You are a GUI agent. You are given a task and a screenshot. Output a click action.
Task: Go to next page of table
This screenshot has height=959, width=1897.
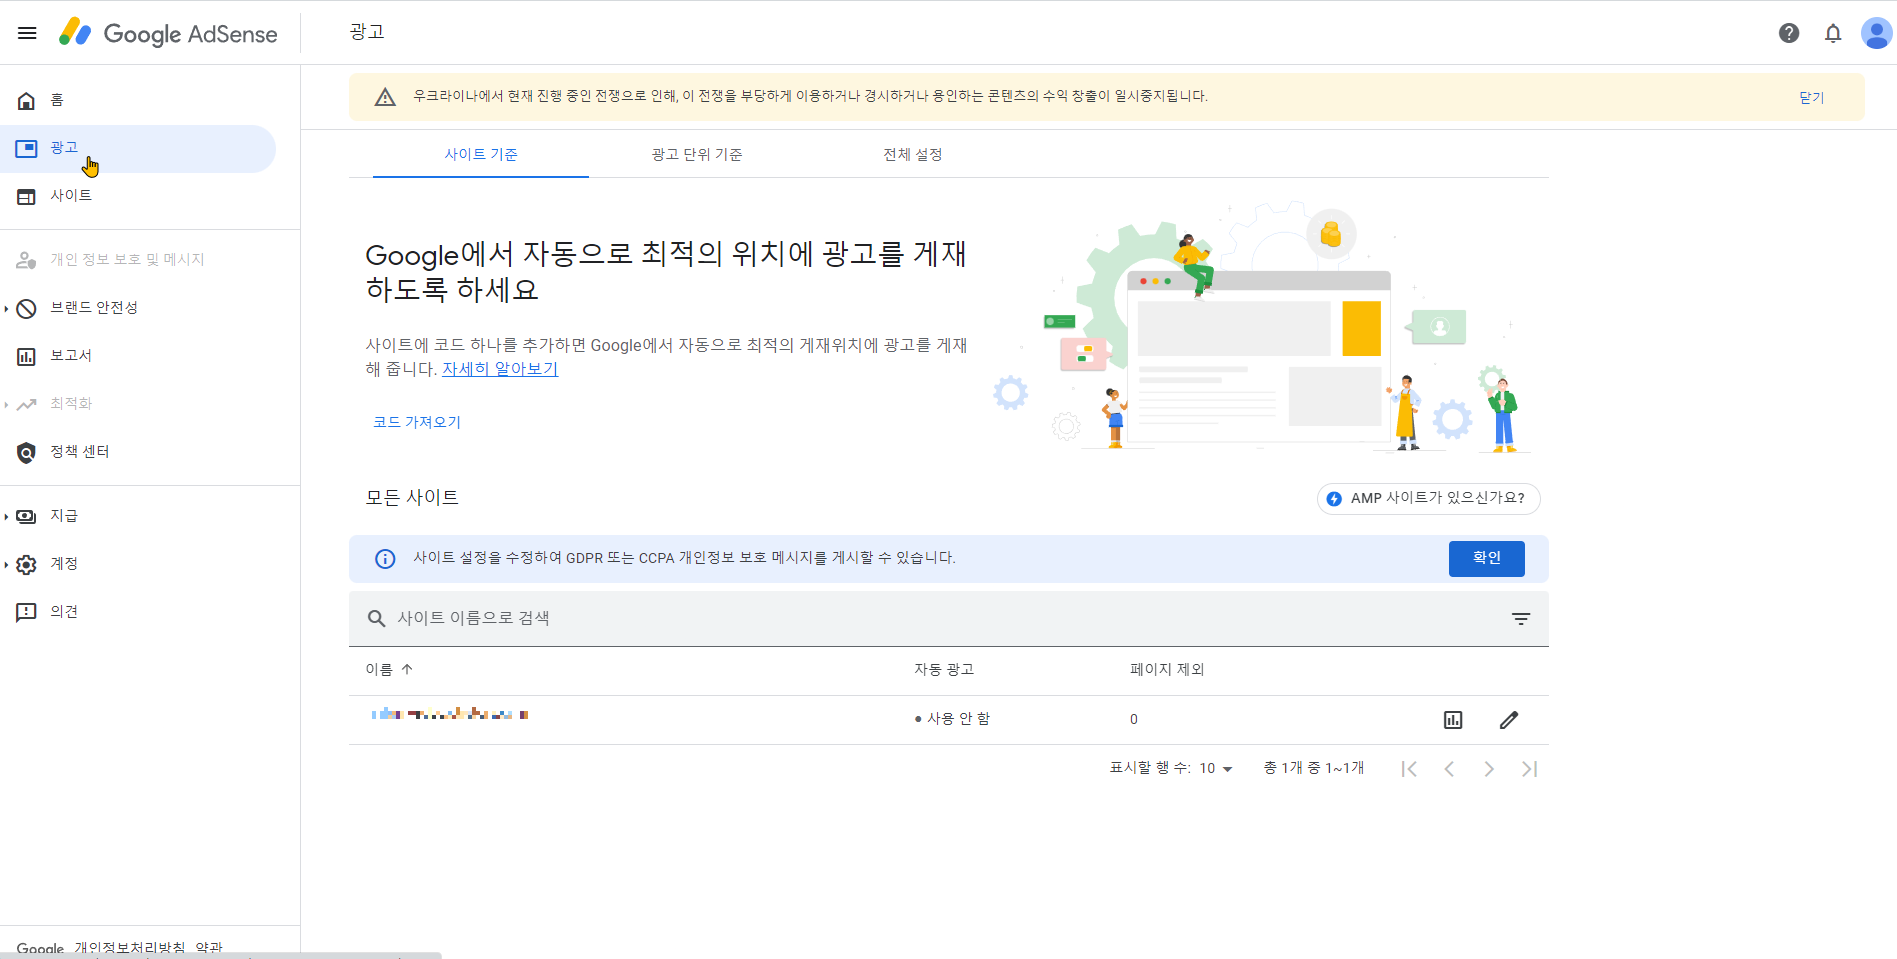(x=1489, y=769)
